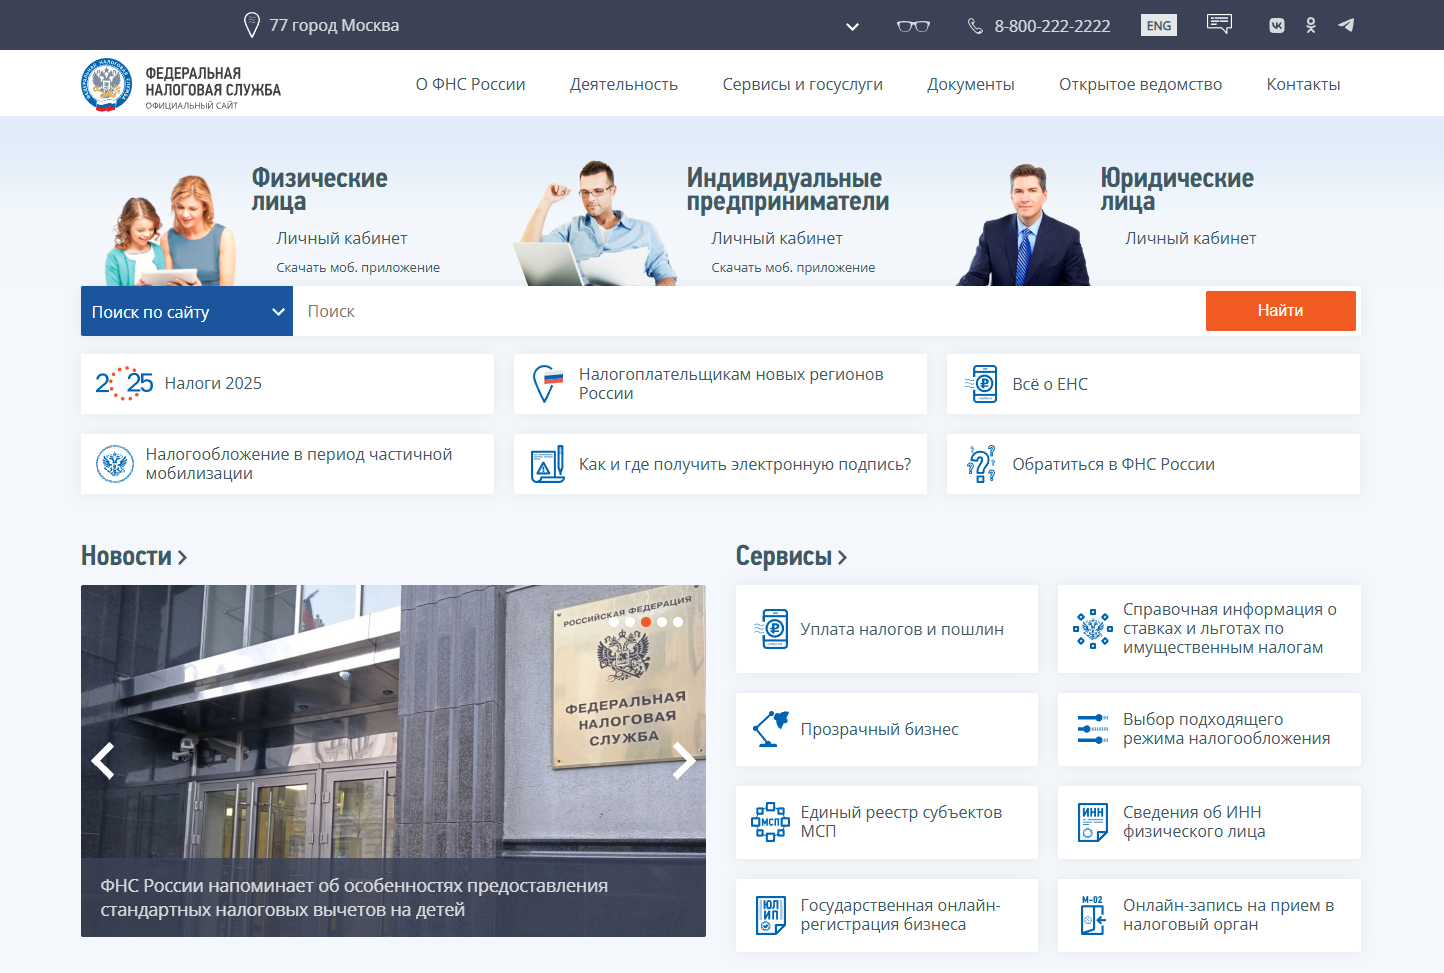
Task: Click the ИНН document icon
Action: pyautogui.click(x=1093, y=822)
